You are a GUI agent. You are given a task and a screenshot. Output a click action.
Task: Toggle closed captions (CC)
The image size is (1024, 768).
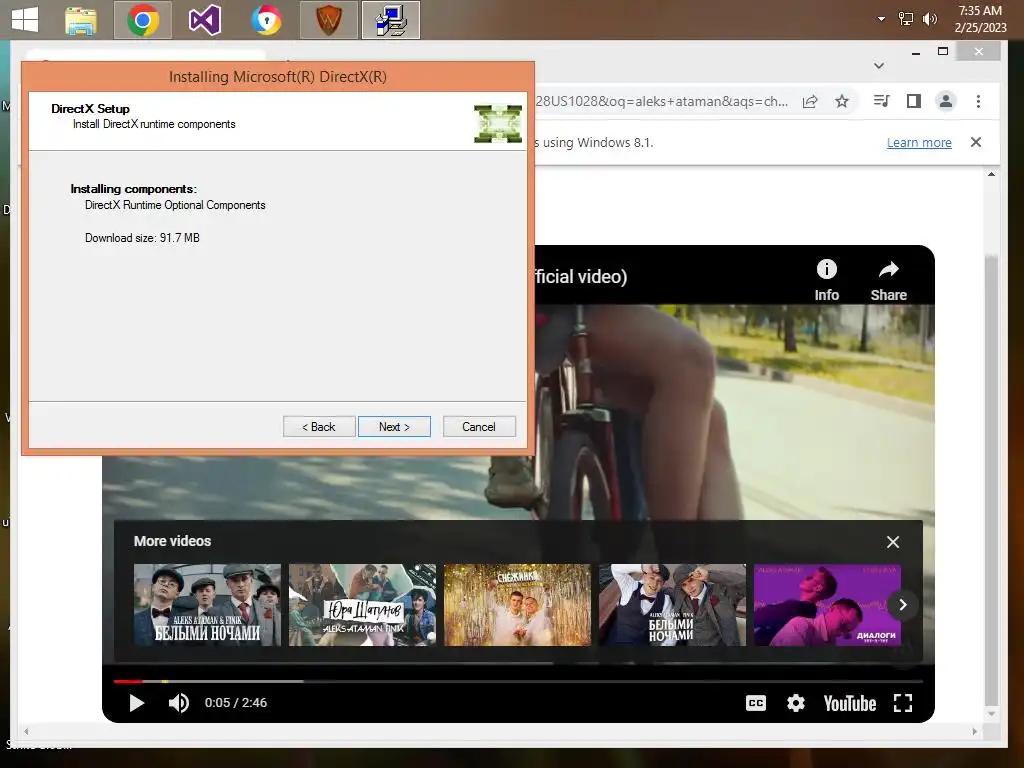click(x=756, y=703)
